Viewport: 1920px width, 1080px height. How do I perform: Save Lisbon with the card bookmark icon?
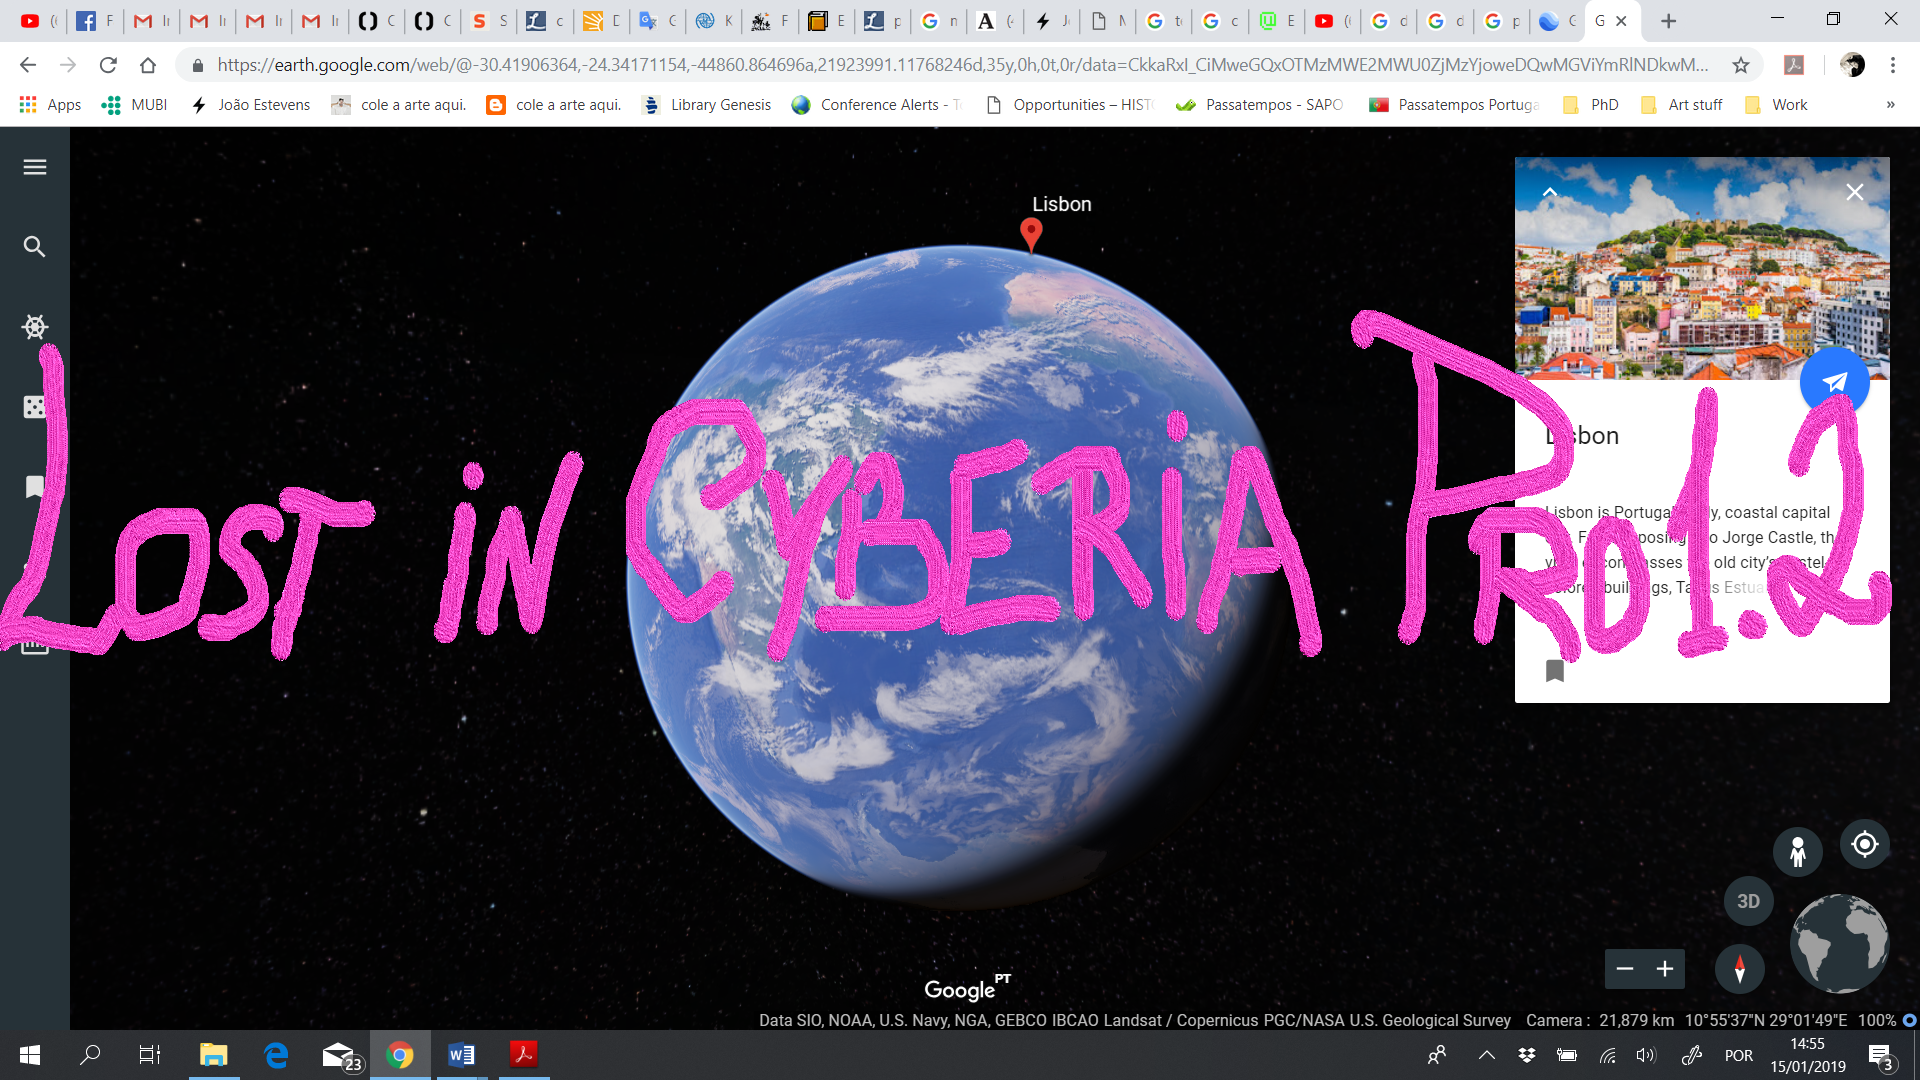click(1554, 671)
